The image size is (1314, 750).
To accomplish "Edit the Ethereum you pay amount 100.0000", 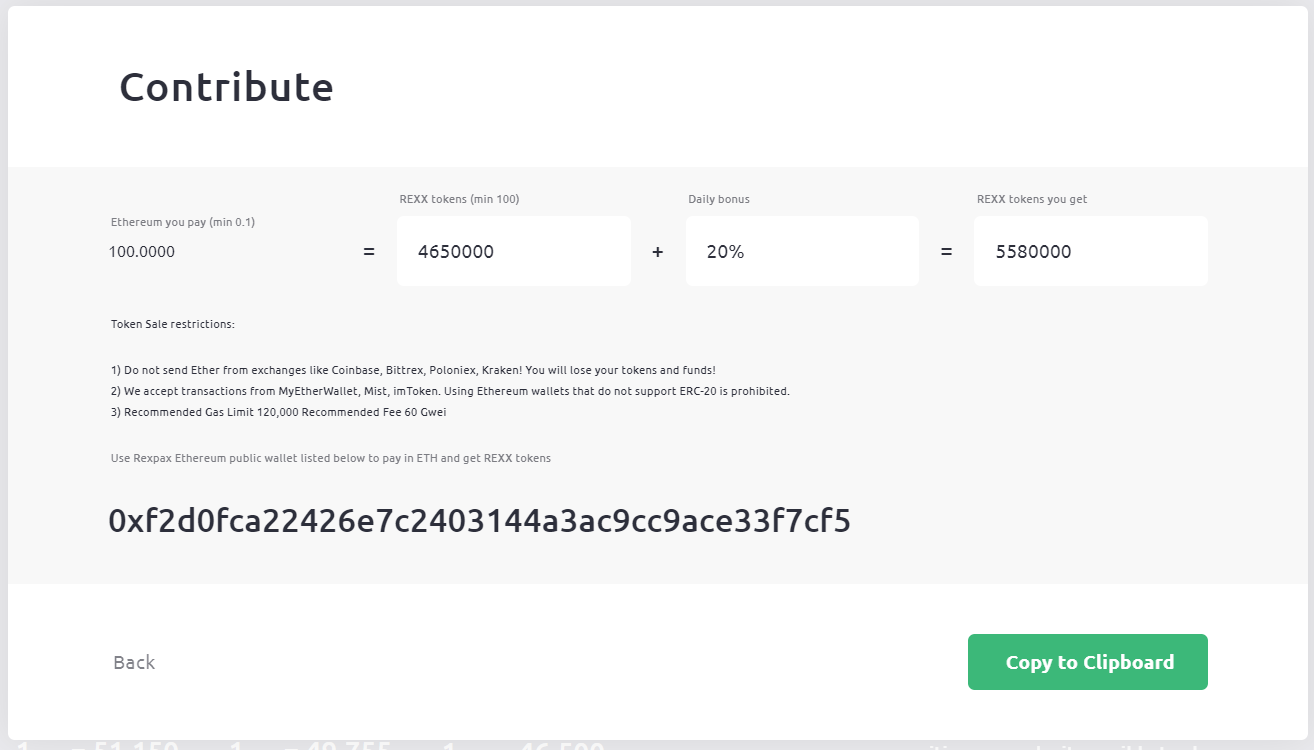I will pyautogui.click(x=142, y=252).
